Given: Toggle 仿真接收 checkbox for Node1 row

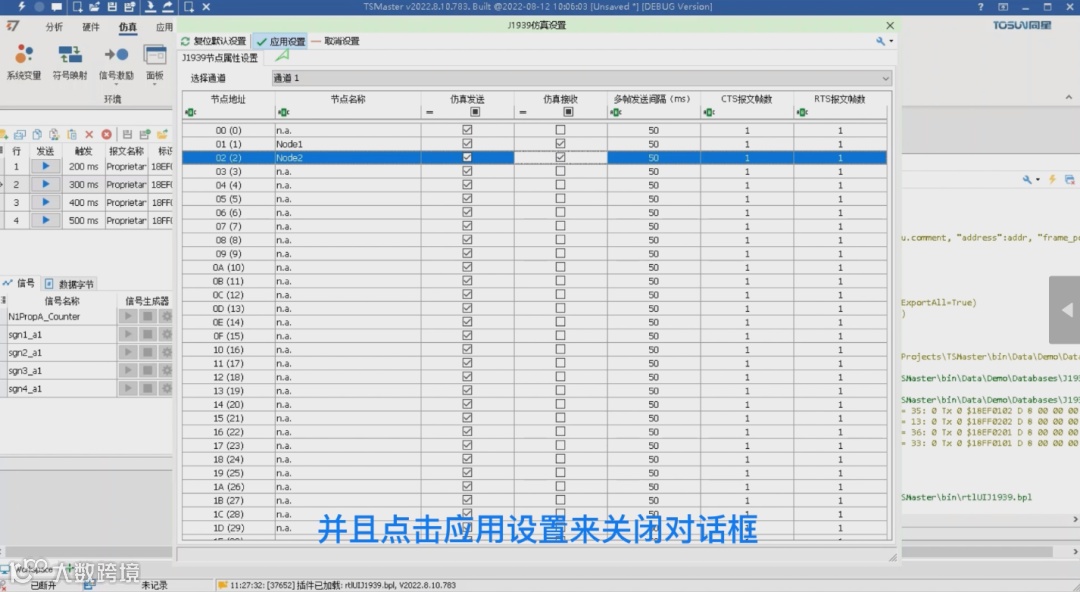Looking at the screenshot, I should (560, 143).
